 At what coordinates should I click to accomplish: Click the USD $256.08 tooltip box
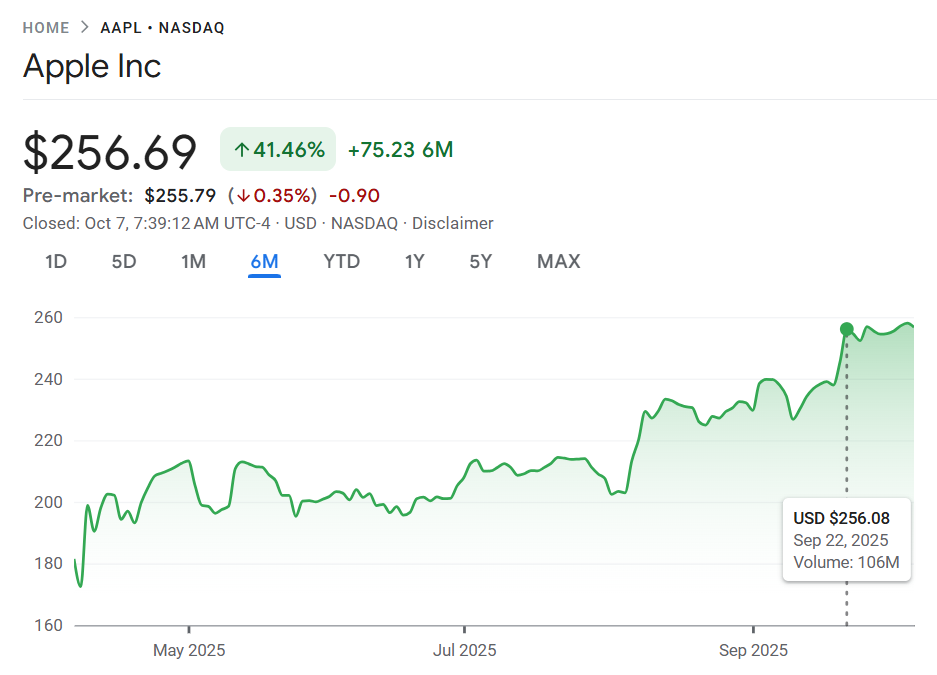[846, 540]
